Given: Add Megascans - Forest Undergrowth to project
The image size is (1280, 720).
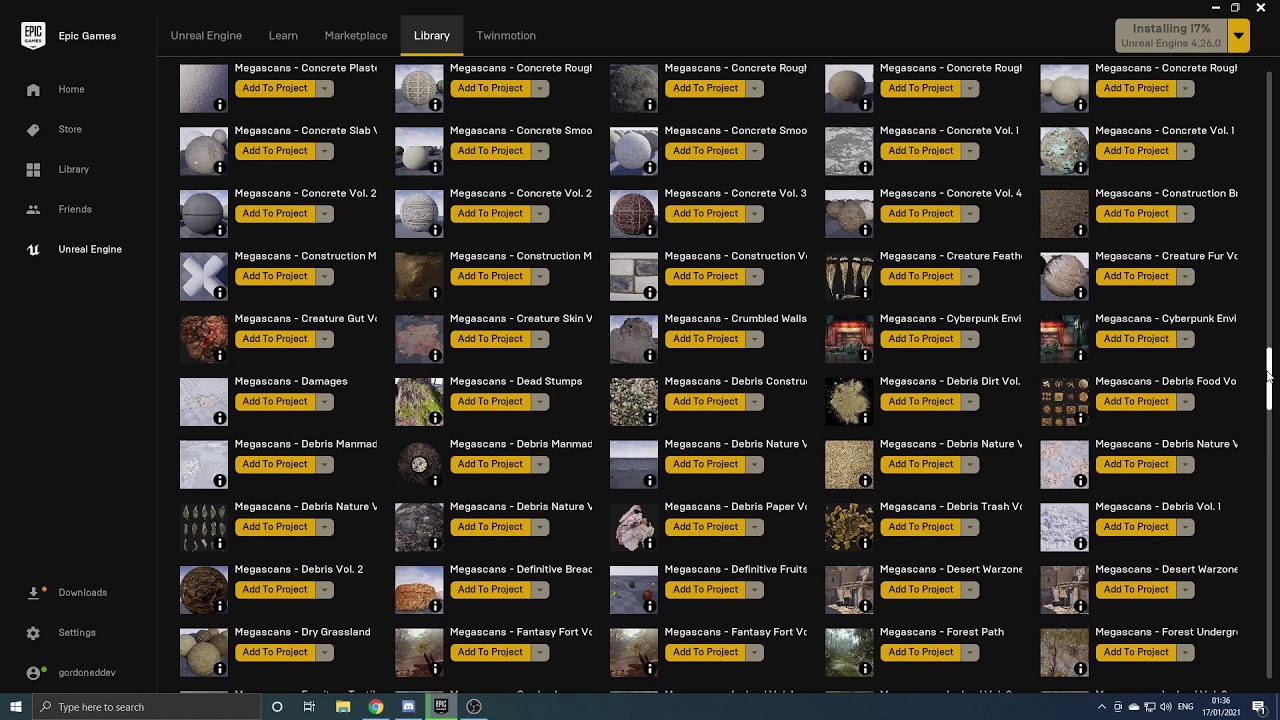Looking at the screenshot, I should click(1135, 652).
